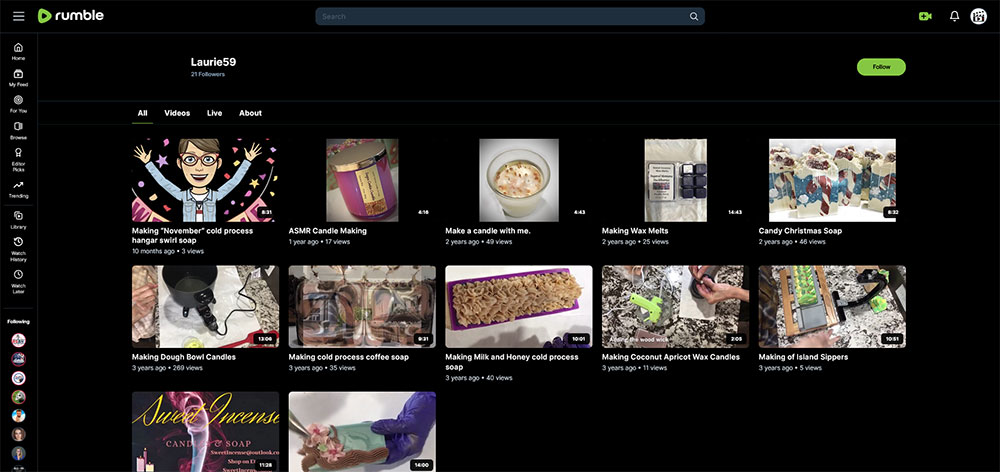The width and height of the screenshot is (1000, 472).
Task: Select the All tab
Action: (142, 113)
